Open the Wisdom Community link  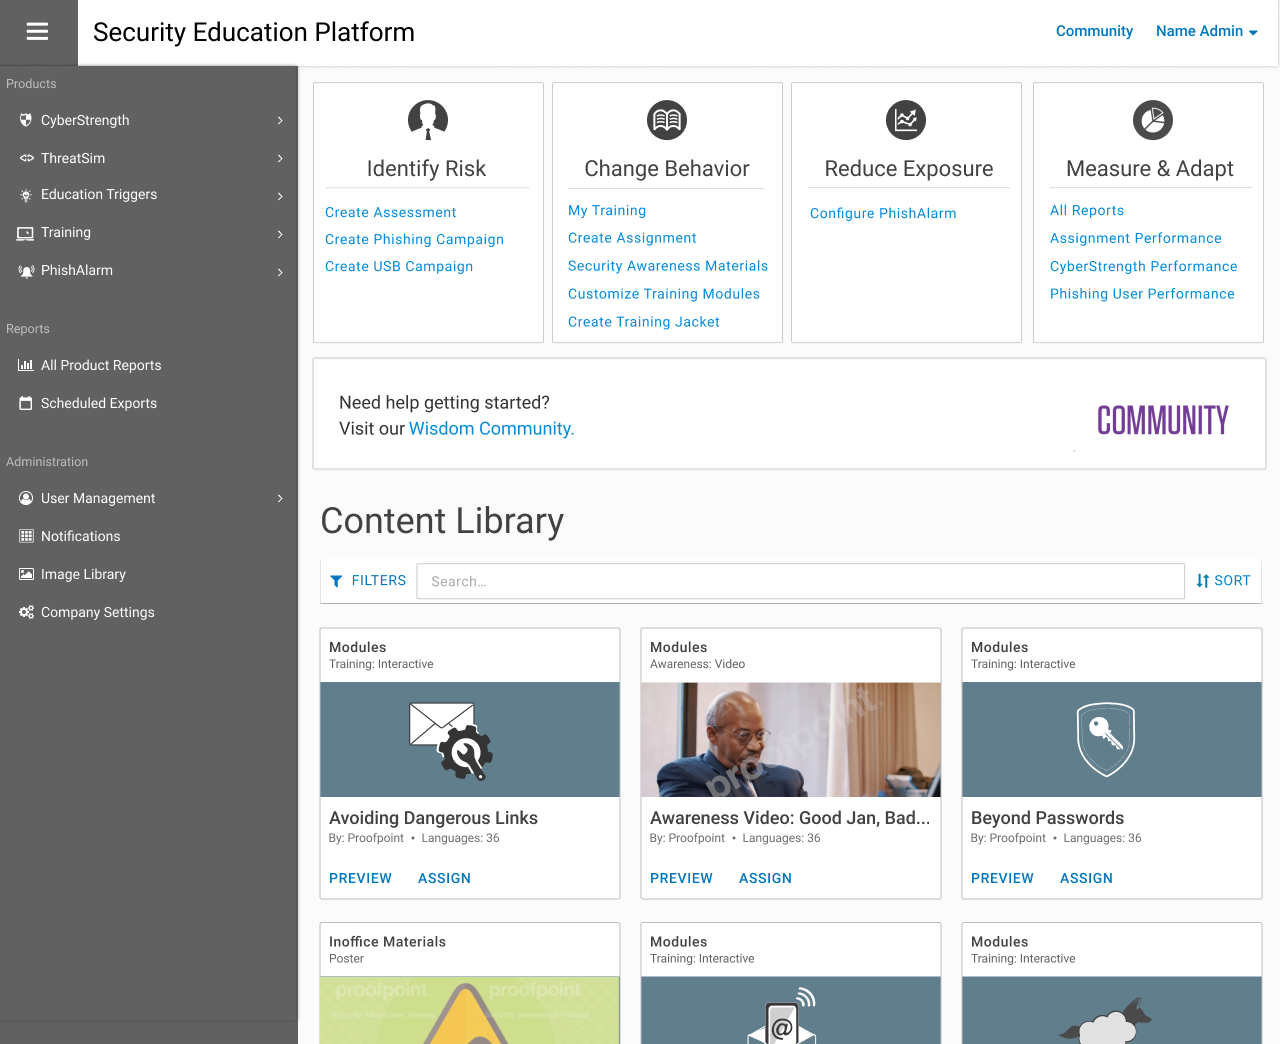(491, 428)
